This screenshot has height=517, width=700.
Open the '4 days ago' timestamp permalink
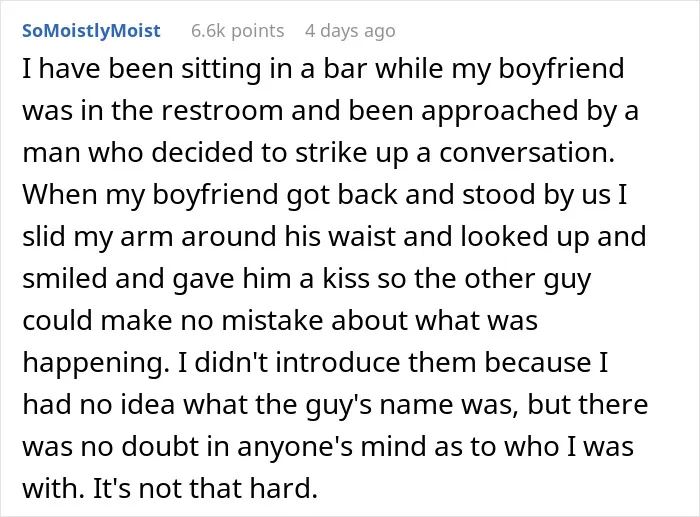click(x=350, y=31)
